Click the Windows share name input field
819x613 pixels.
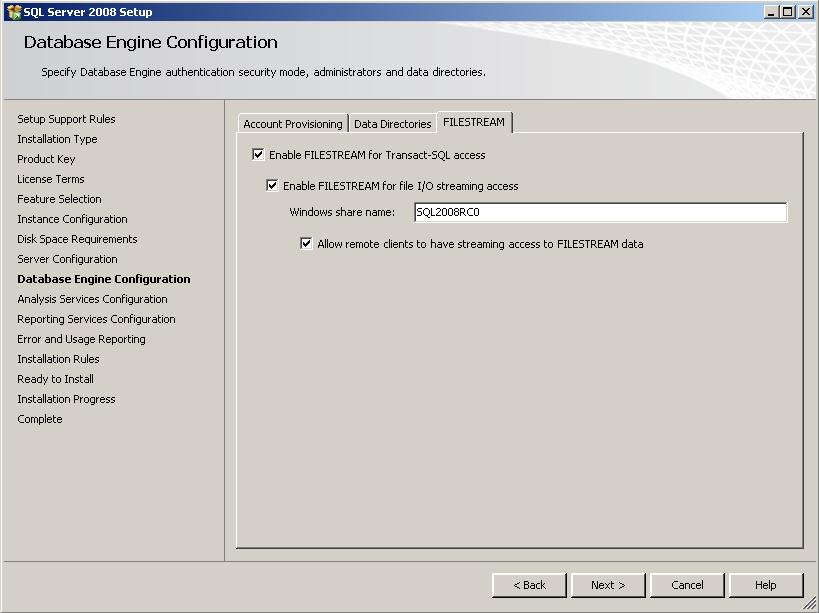pos(601,212)
